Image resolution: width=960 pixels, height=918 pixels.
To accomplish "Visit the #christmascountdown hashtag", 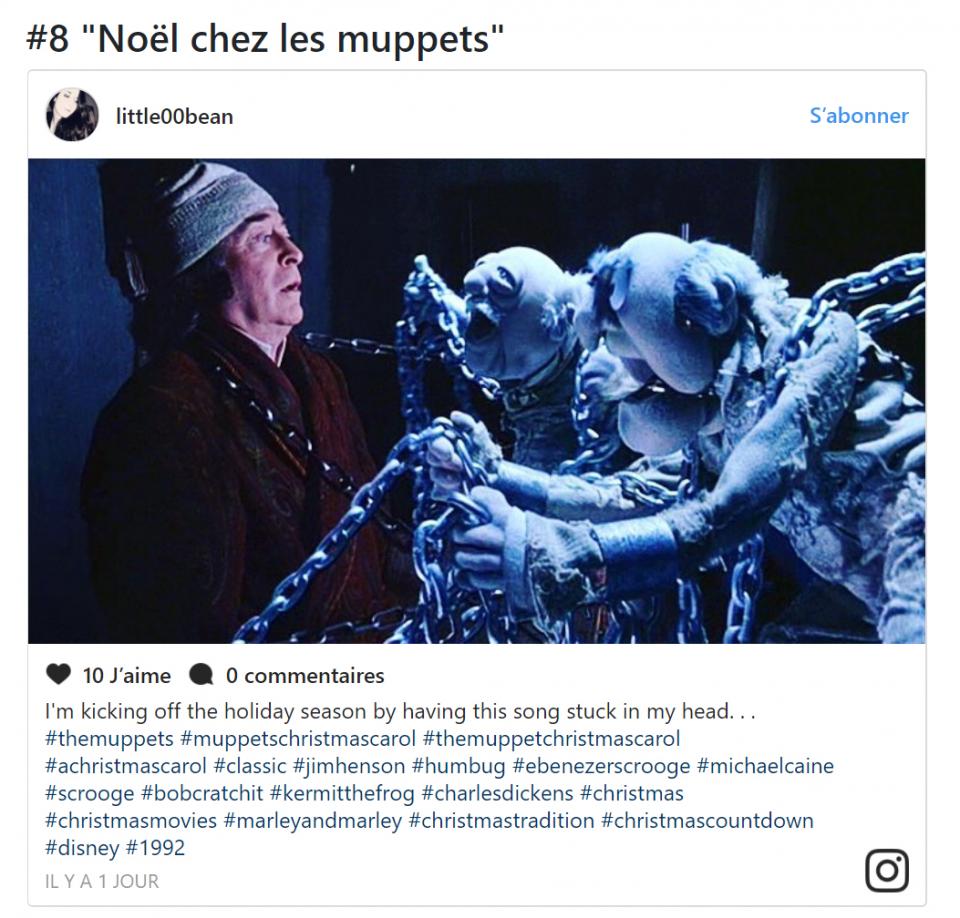I will pos(708,821).
